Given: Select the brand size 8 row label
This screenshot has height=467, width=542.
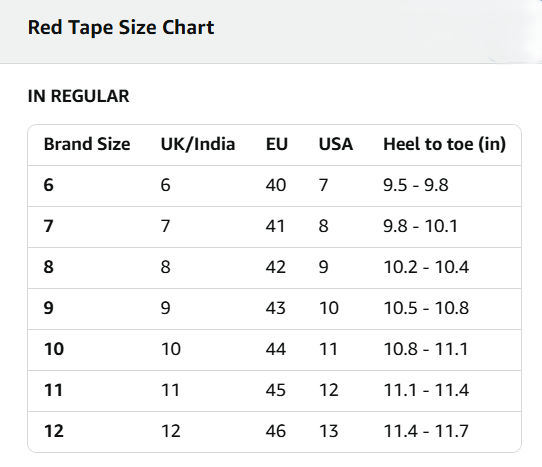Looking at the screenshot, I should [x=48, y=267].
